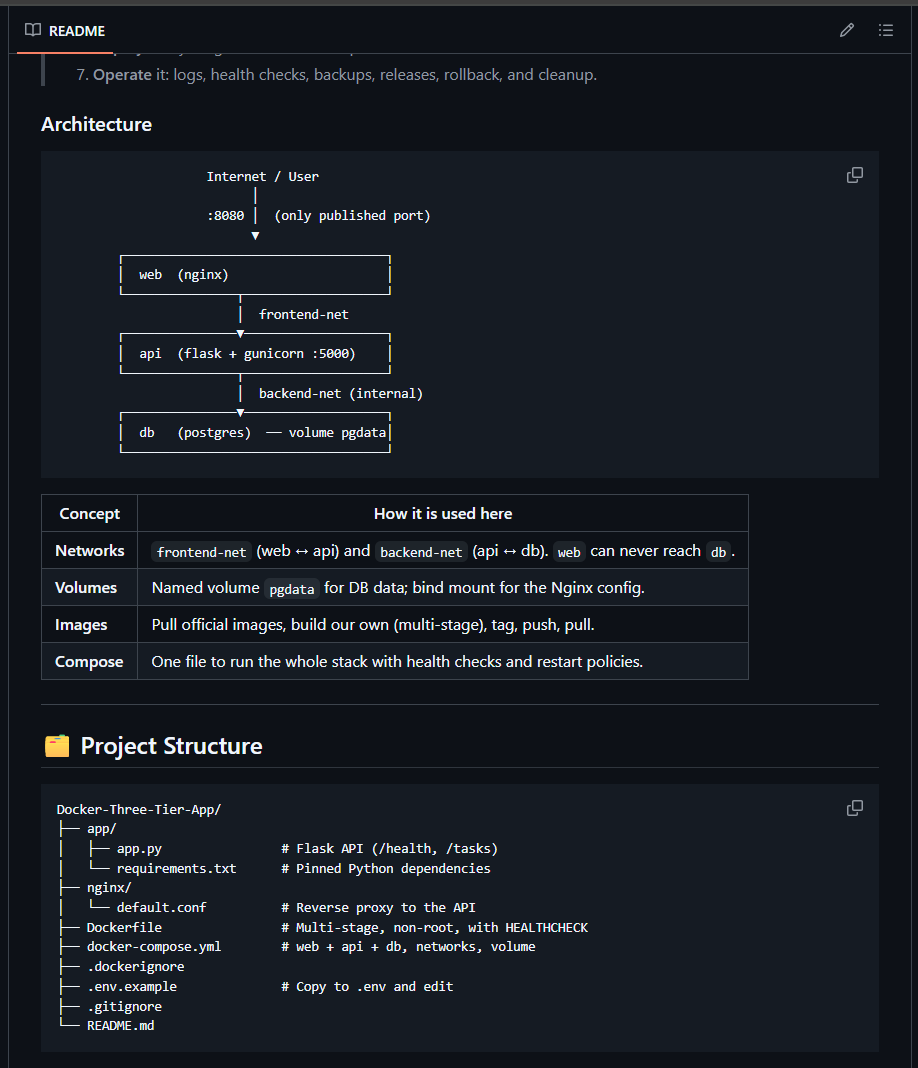Click the 'web (nginx)' box text
Screen dimensions: 918x1068
click(x=184, y=274)
